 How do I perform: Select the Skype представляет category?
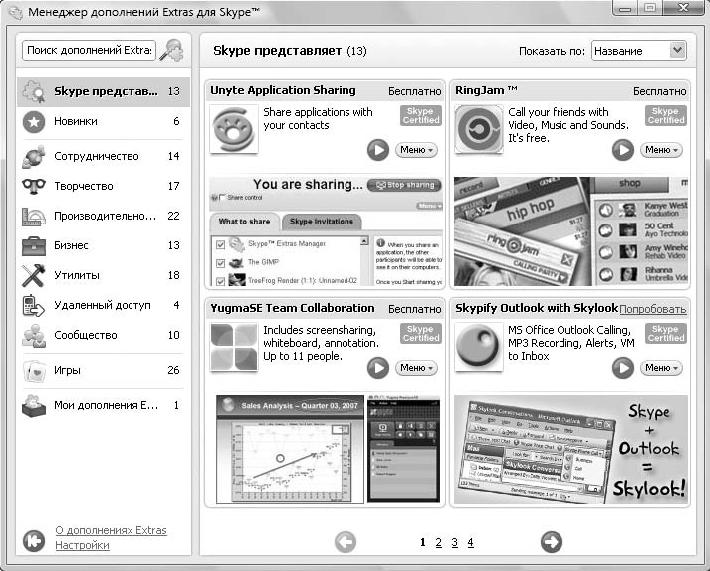pyautogui.click(x=103, y=91)
